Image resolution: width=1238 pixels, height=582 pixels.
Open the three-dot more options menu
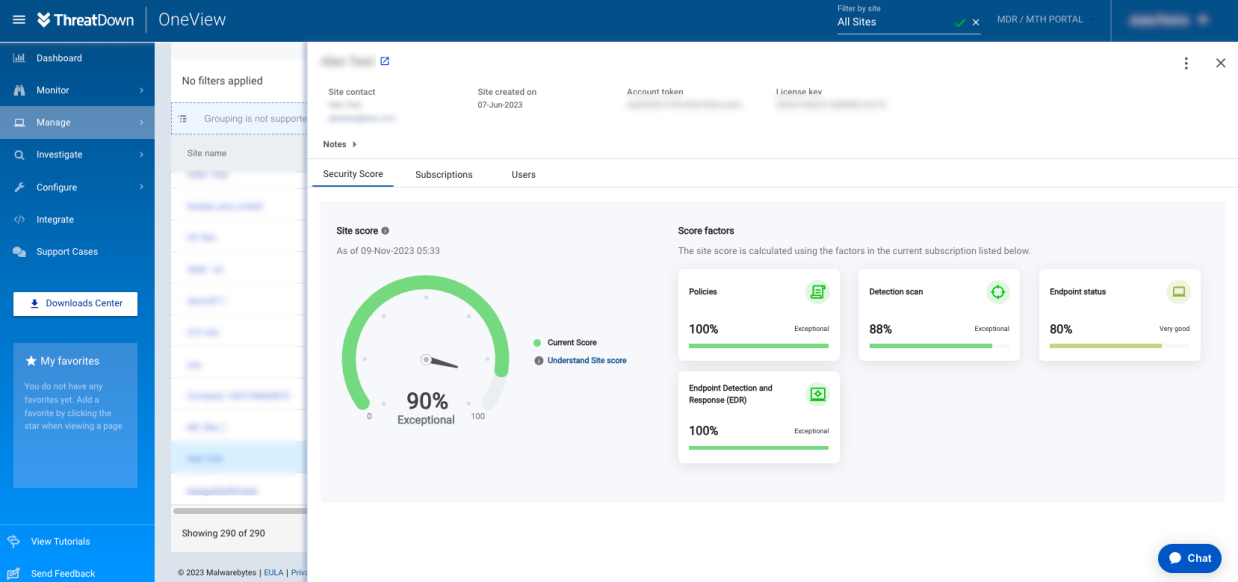point(1186,63)
